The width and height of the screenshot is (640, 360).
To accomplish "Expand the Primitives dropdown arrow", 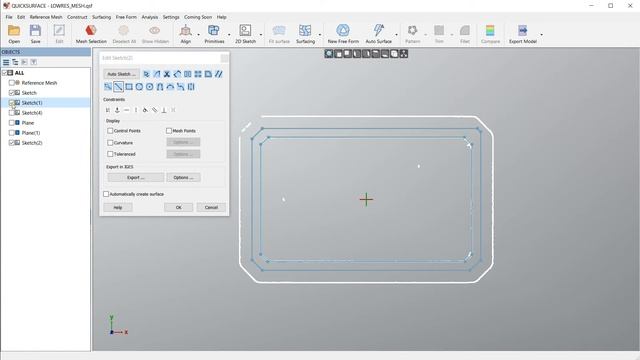I will 229,35.
